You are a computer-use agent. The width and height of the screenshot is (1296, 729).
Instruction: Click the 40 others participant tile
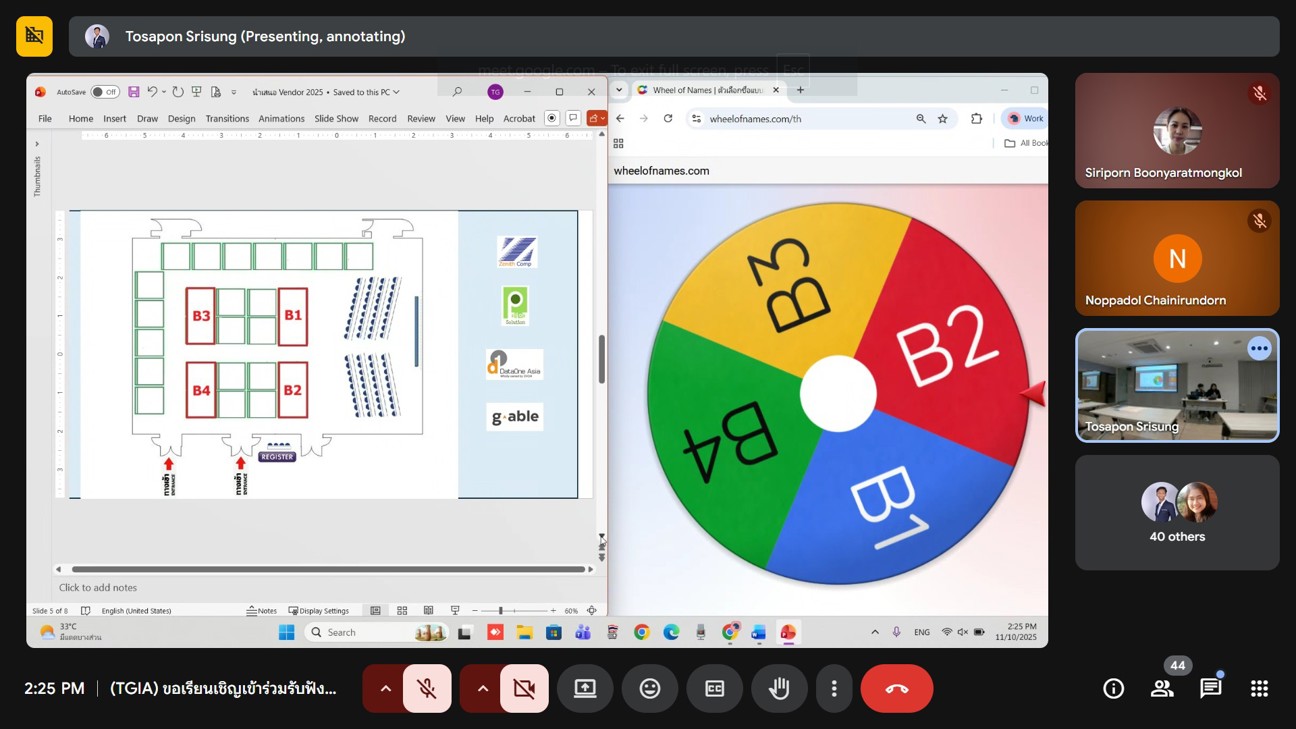click(x=1177, y=513)
